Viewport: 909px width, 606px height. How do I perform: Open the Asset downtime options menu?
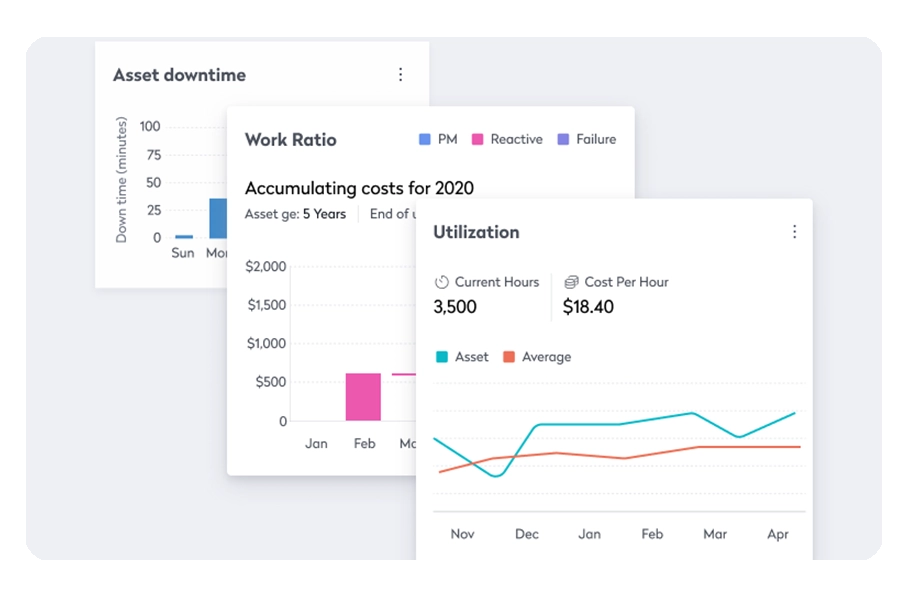(x=400, y=75)
